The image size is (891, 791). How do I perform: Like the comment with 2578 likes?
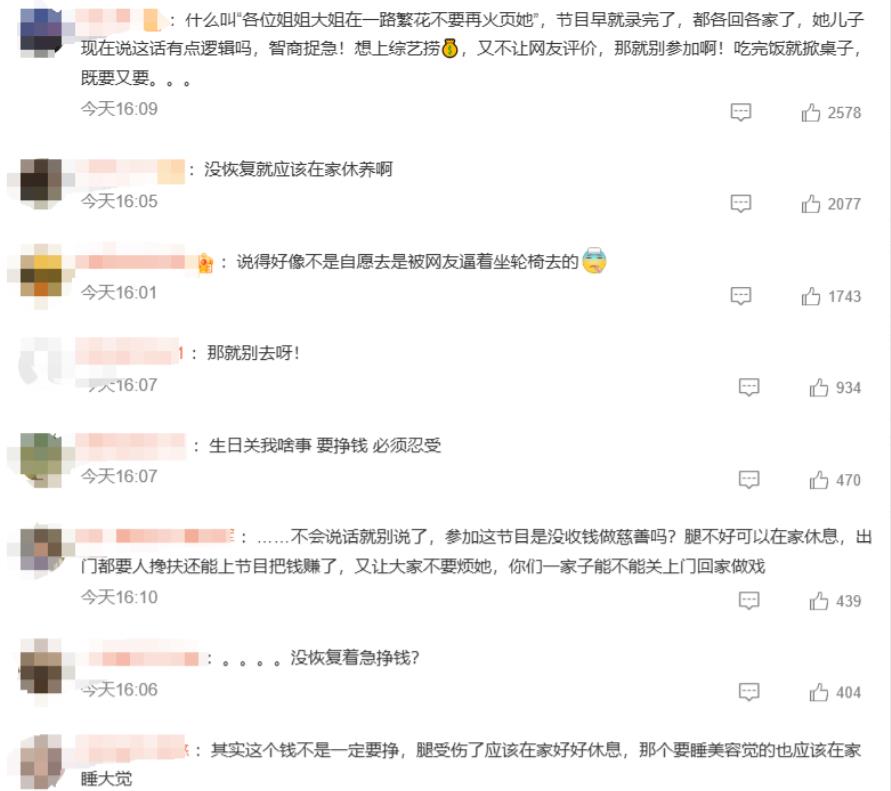pyautogui.click(x=810, y=113)
